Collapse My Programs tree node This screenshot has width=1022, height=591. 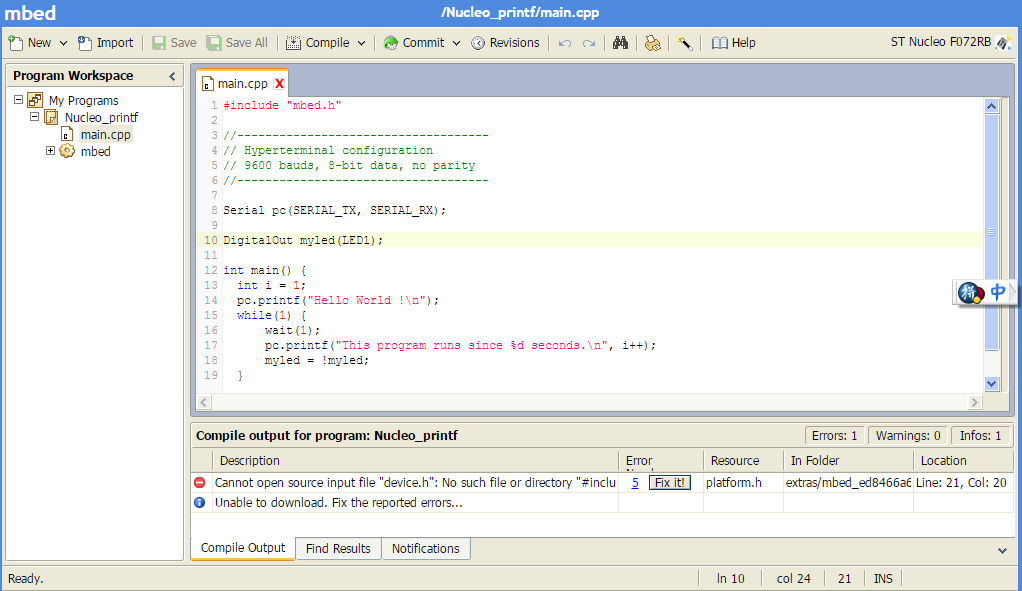[18, 100]
